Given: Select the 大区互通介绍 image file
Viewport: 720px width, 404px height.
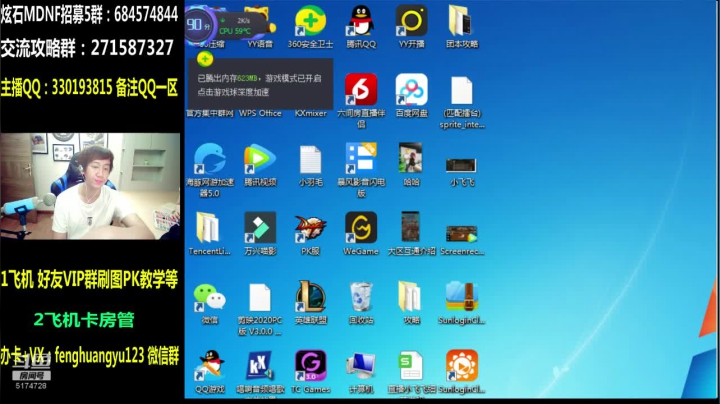Looking at the screenshot, I should tap(411, 233).
